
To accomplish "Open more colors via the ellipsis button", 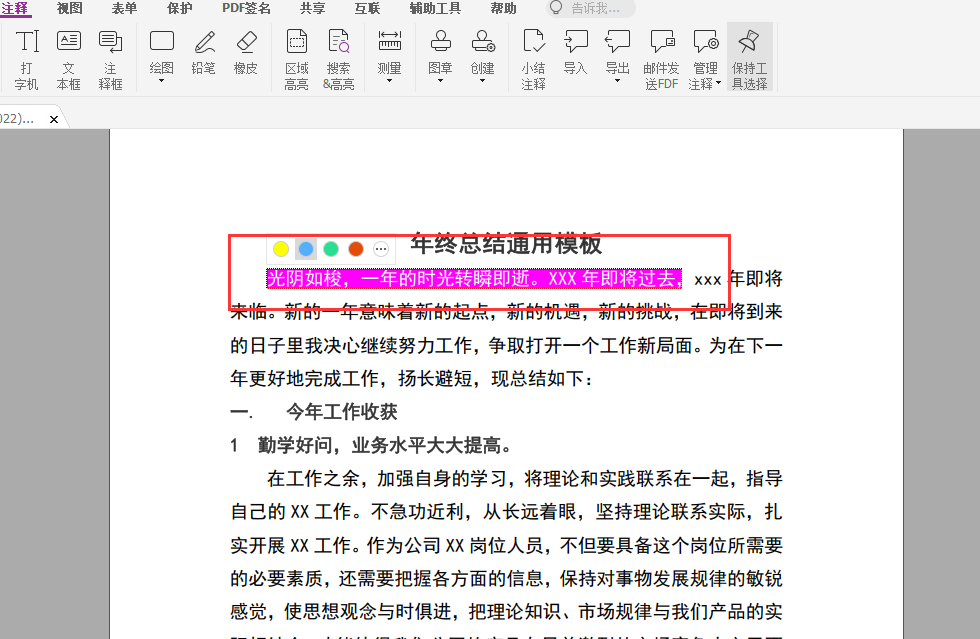I will point(381,249).
